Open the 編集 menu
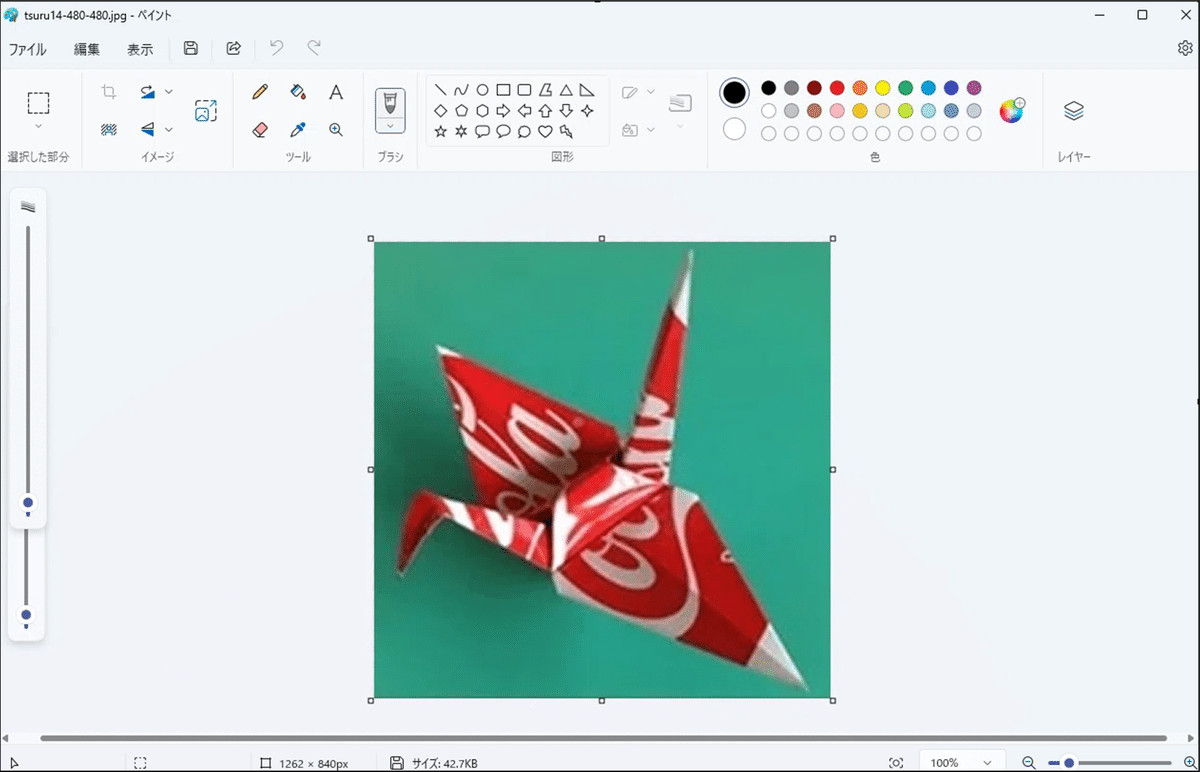The image size is (1200, 772). [87, 49]
